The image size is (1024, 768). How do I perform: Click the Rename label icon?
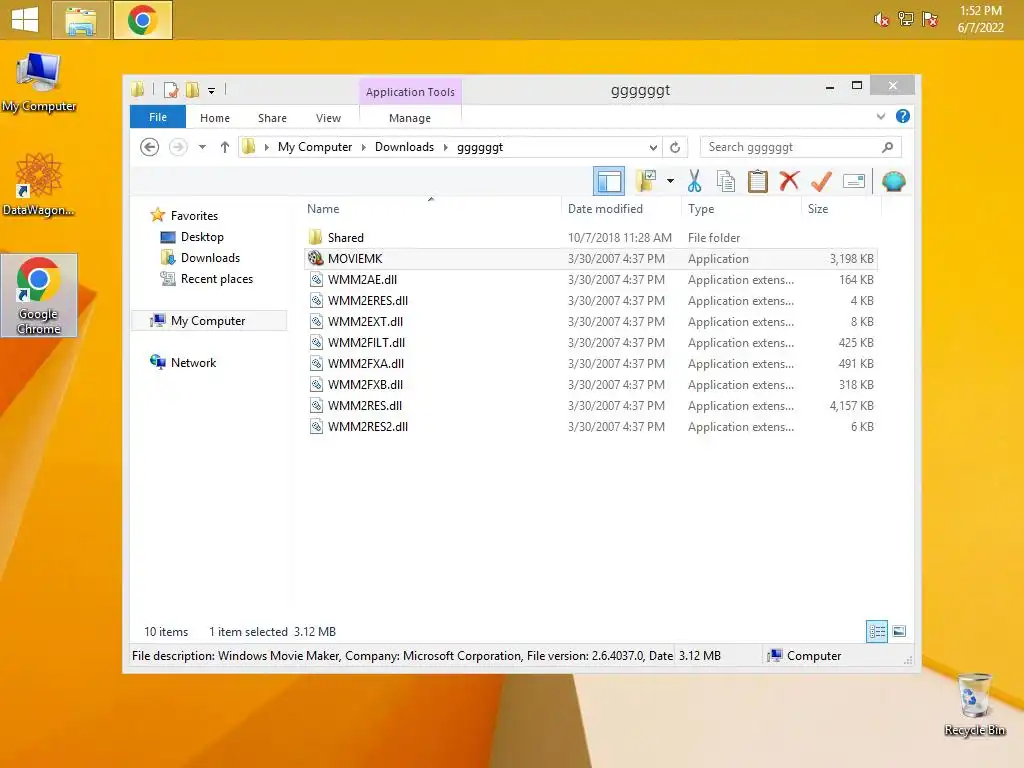(x=854, y=181)
